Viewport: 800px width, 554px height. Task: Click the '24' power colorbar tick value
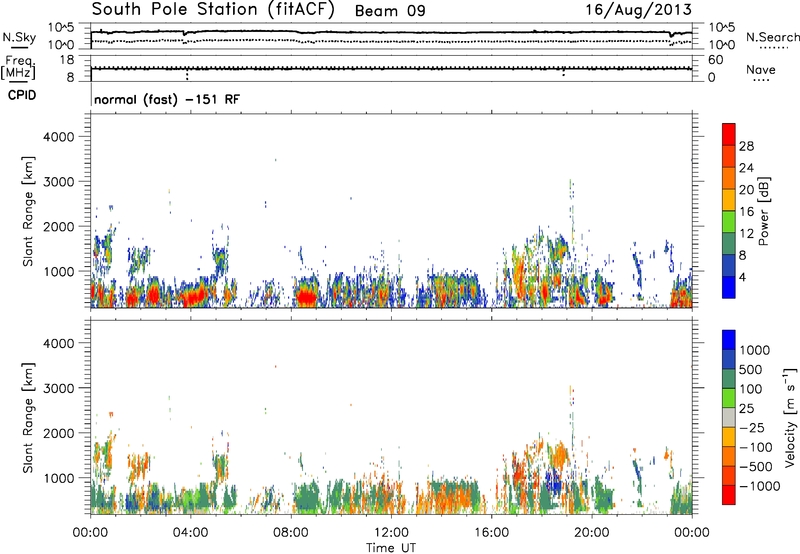[x=746, y=168]
